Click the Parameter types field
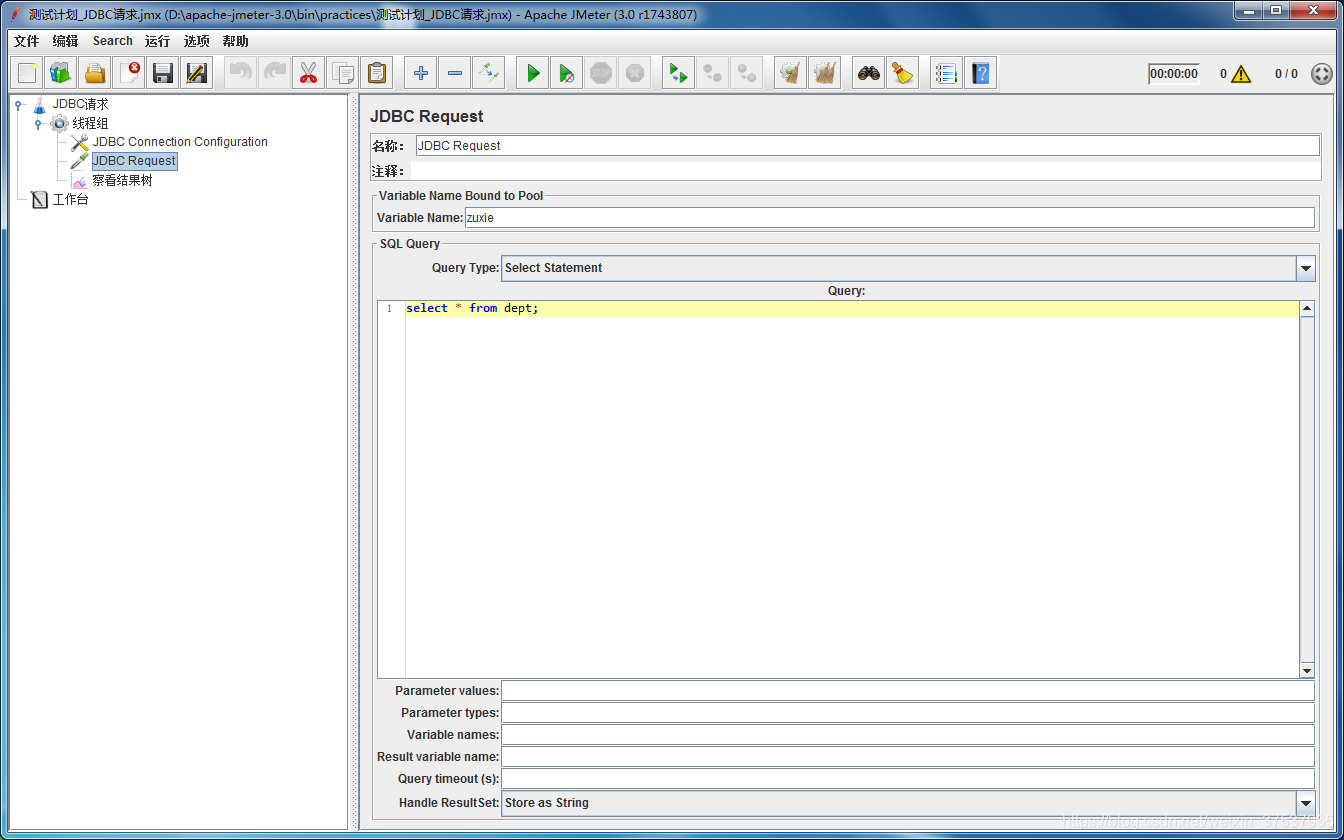The image size is (1344, 840). [x=908, y=713]
